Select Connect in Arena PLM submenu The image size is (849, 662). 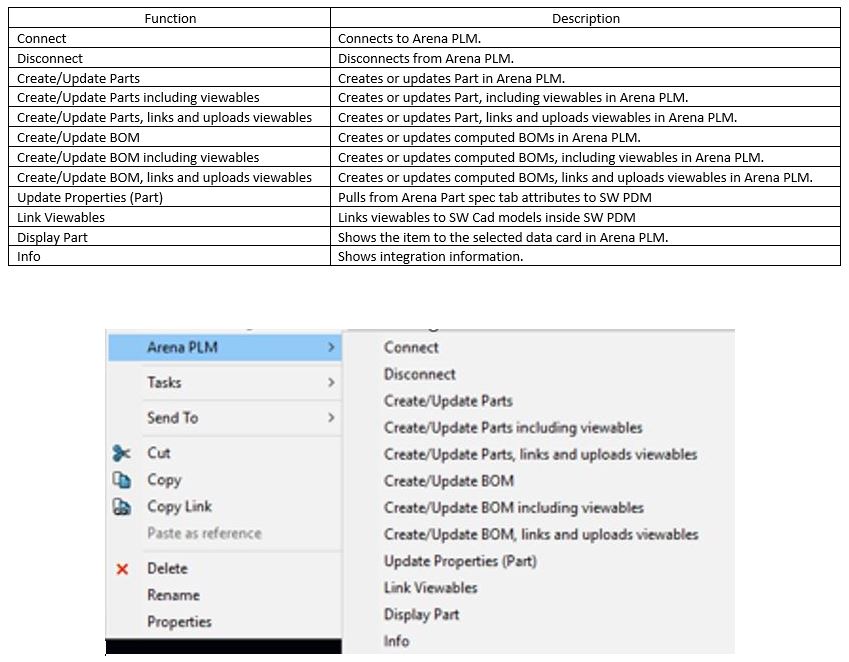point(411,348)
